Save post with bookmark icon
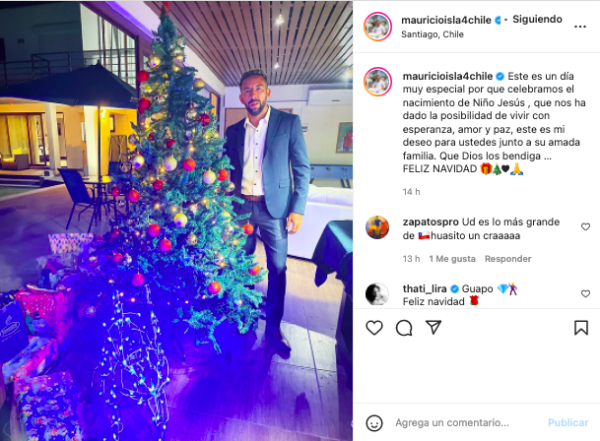This screenshot has height=441, width=600. click(581, 328)
